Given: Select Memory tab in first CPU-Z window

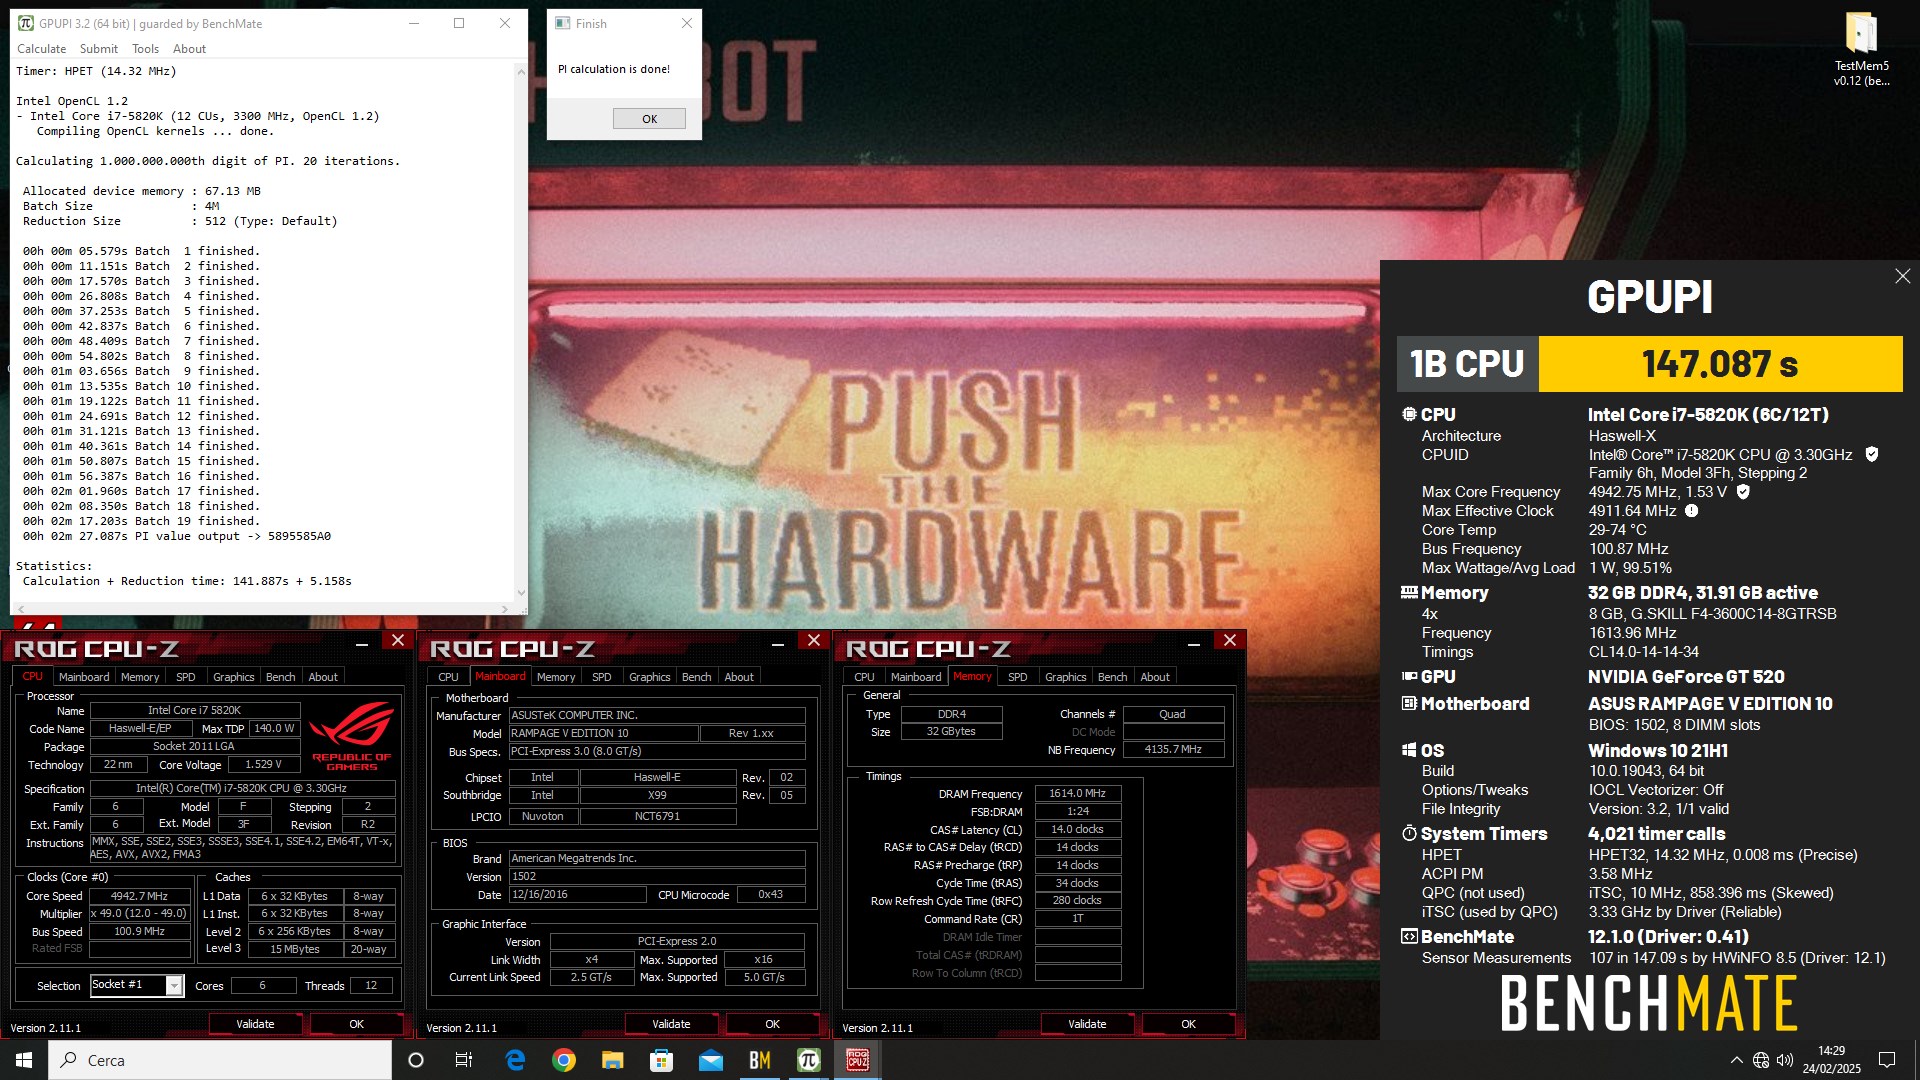Looking at the screenshot, I should tap(140, 677).
